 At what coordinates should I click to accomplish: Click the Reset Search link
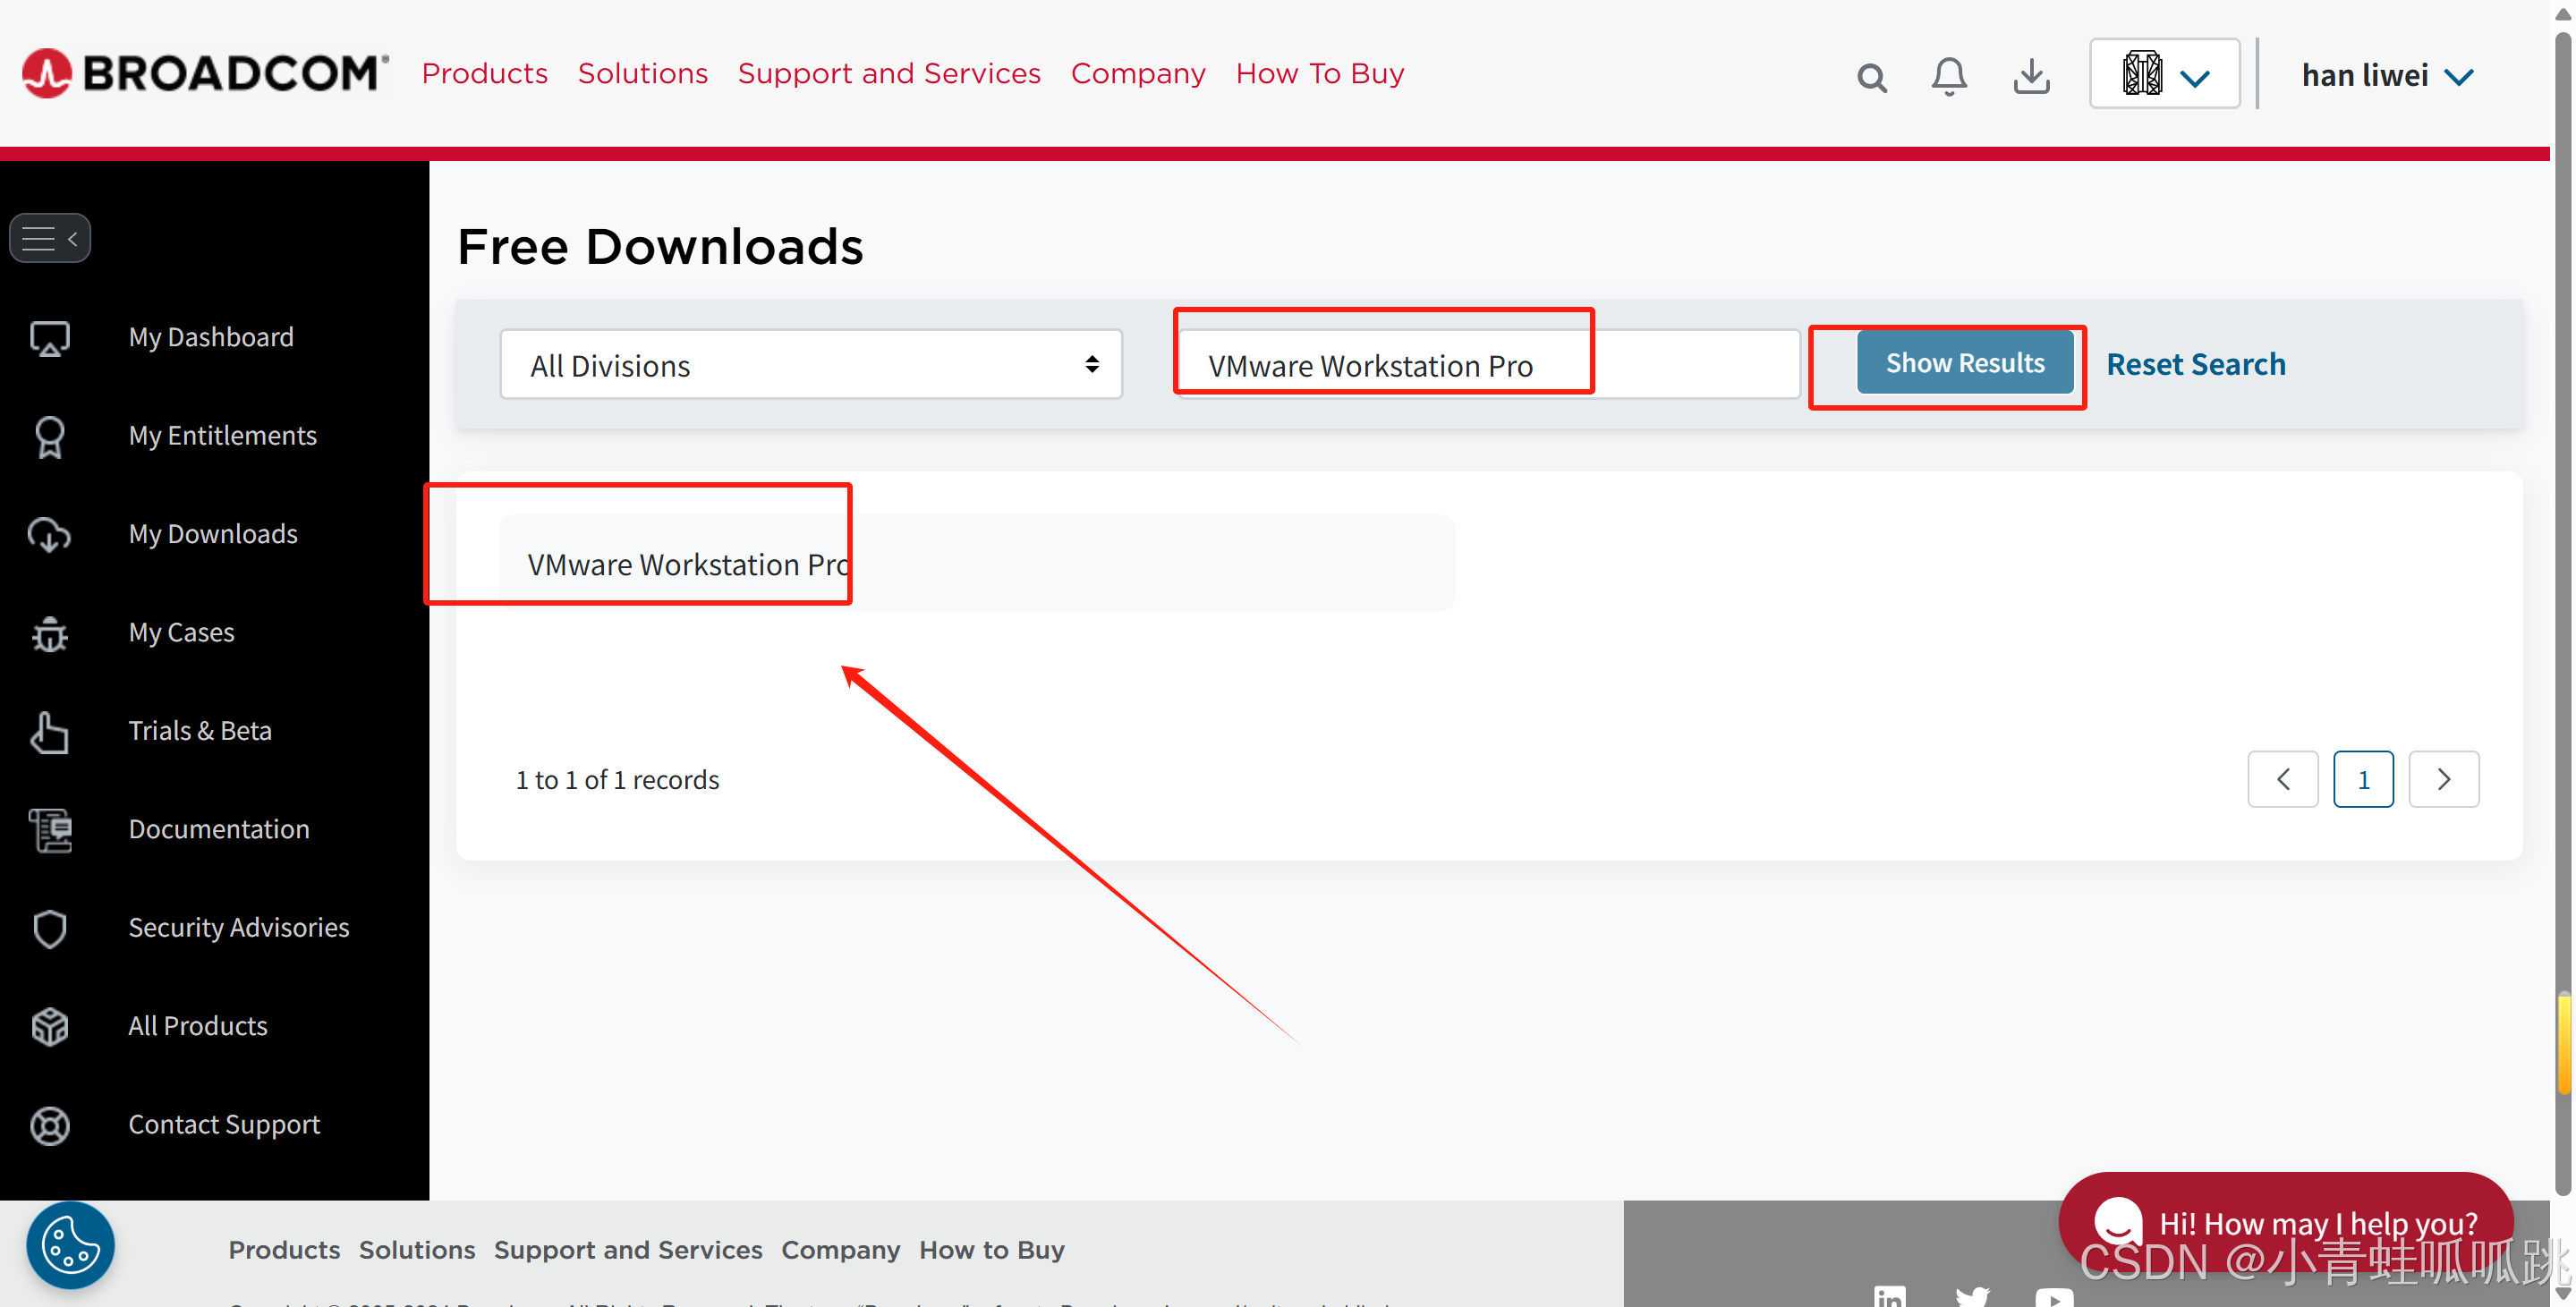coord(2195,364)
